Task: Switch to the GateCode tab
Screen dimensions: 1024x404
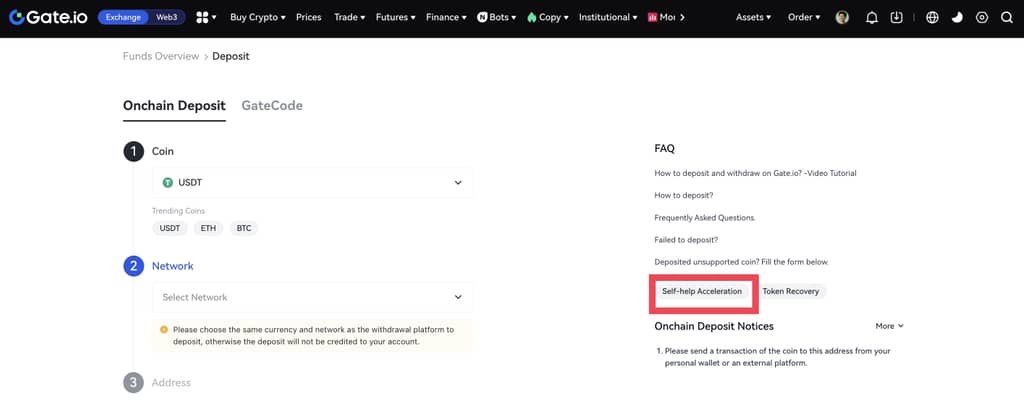Action: click(x=272, y=105)
